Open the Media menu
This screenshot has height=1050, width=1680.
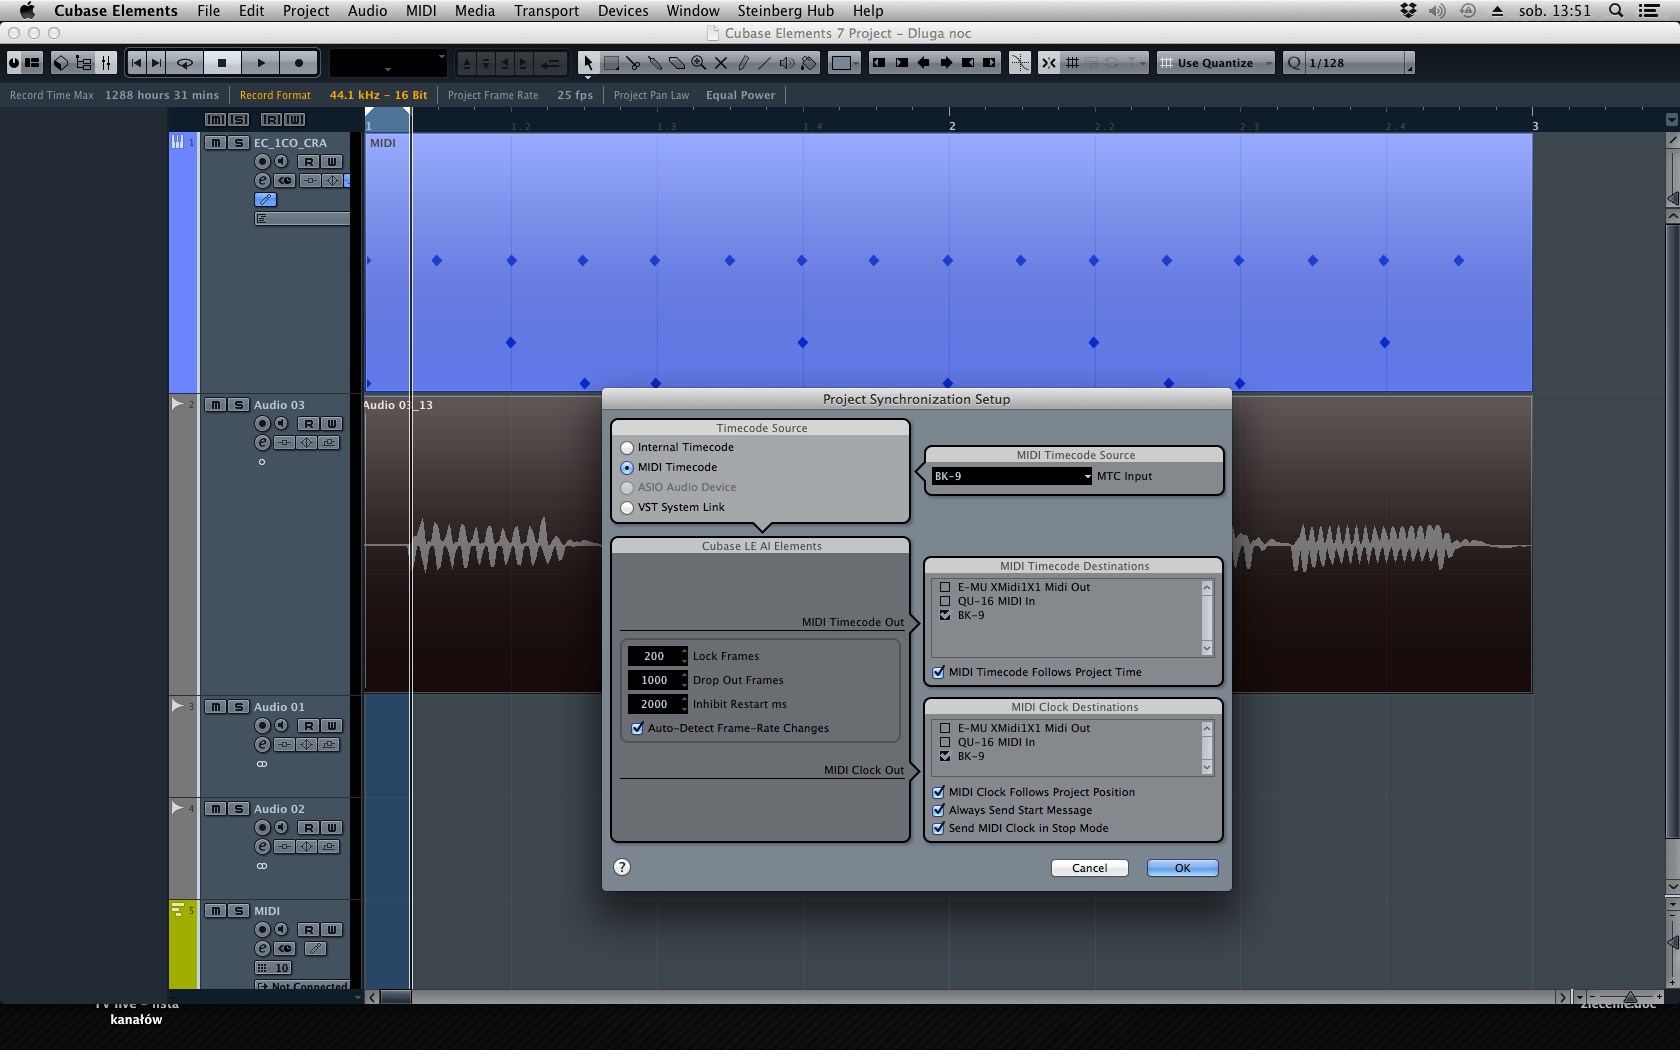[475, 11]
